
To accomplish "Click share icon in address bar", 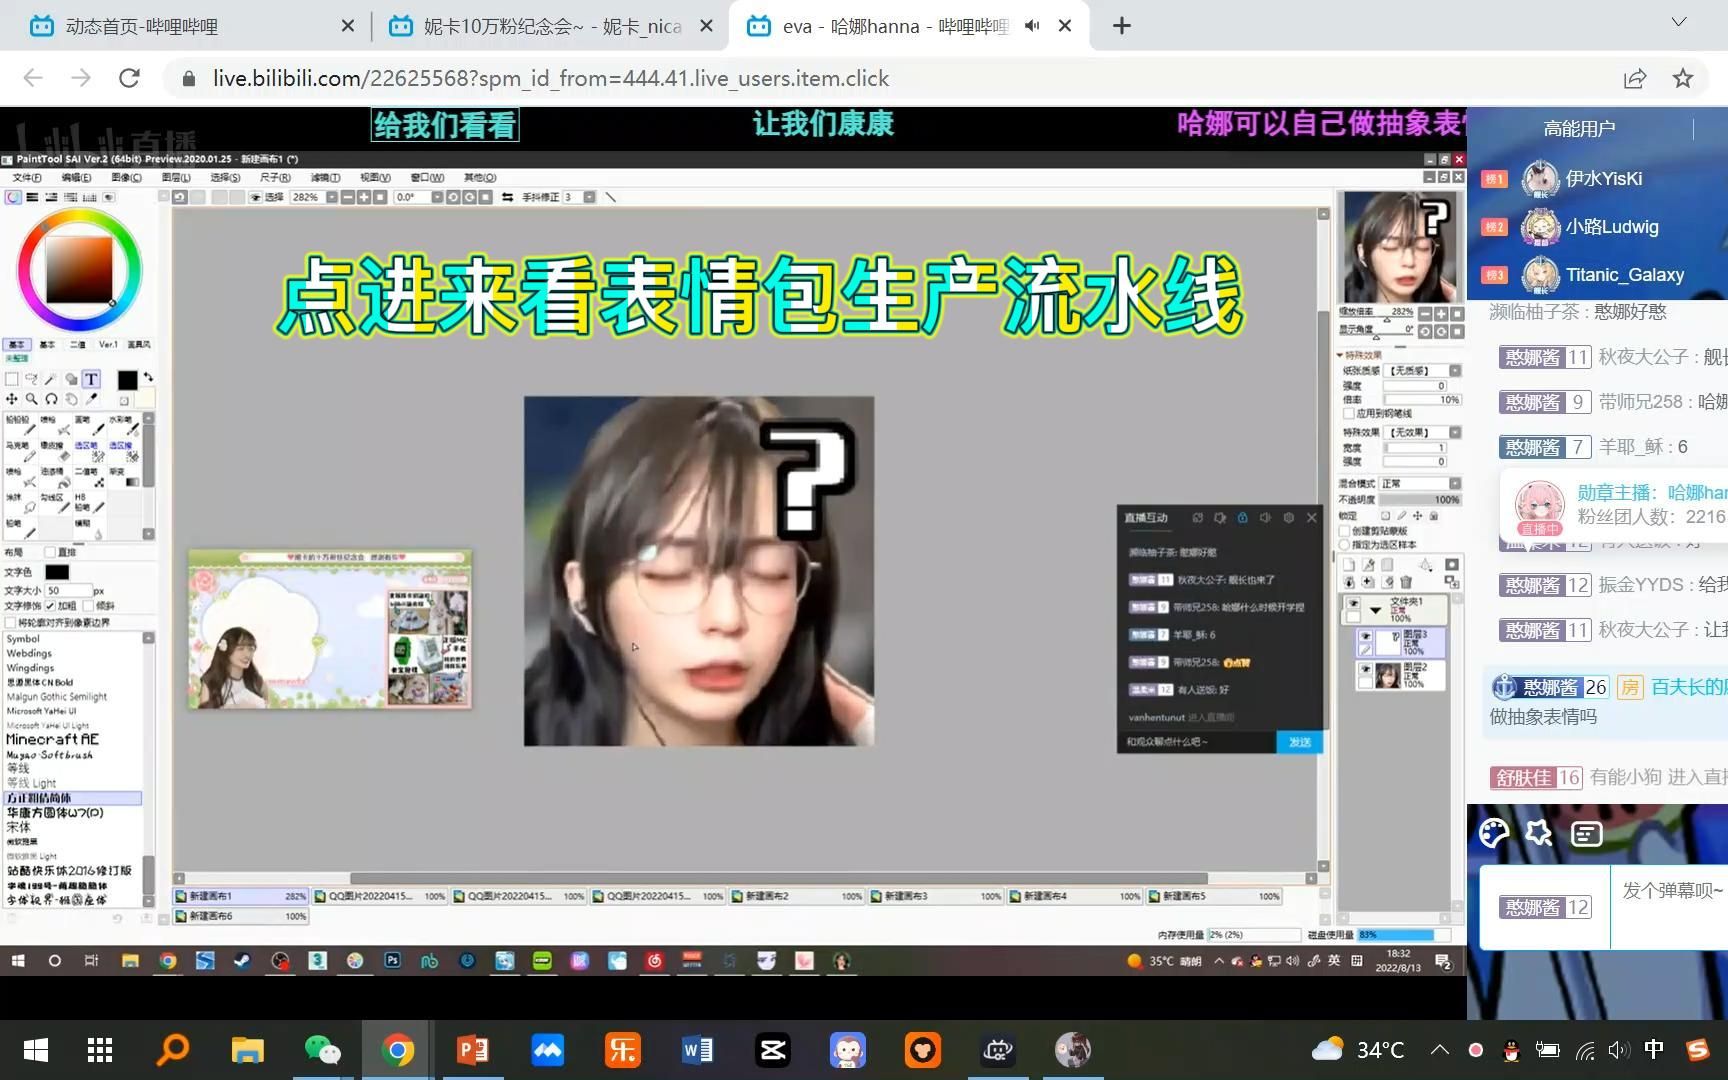I will coord(1635,78).
